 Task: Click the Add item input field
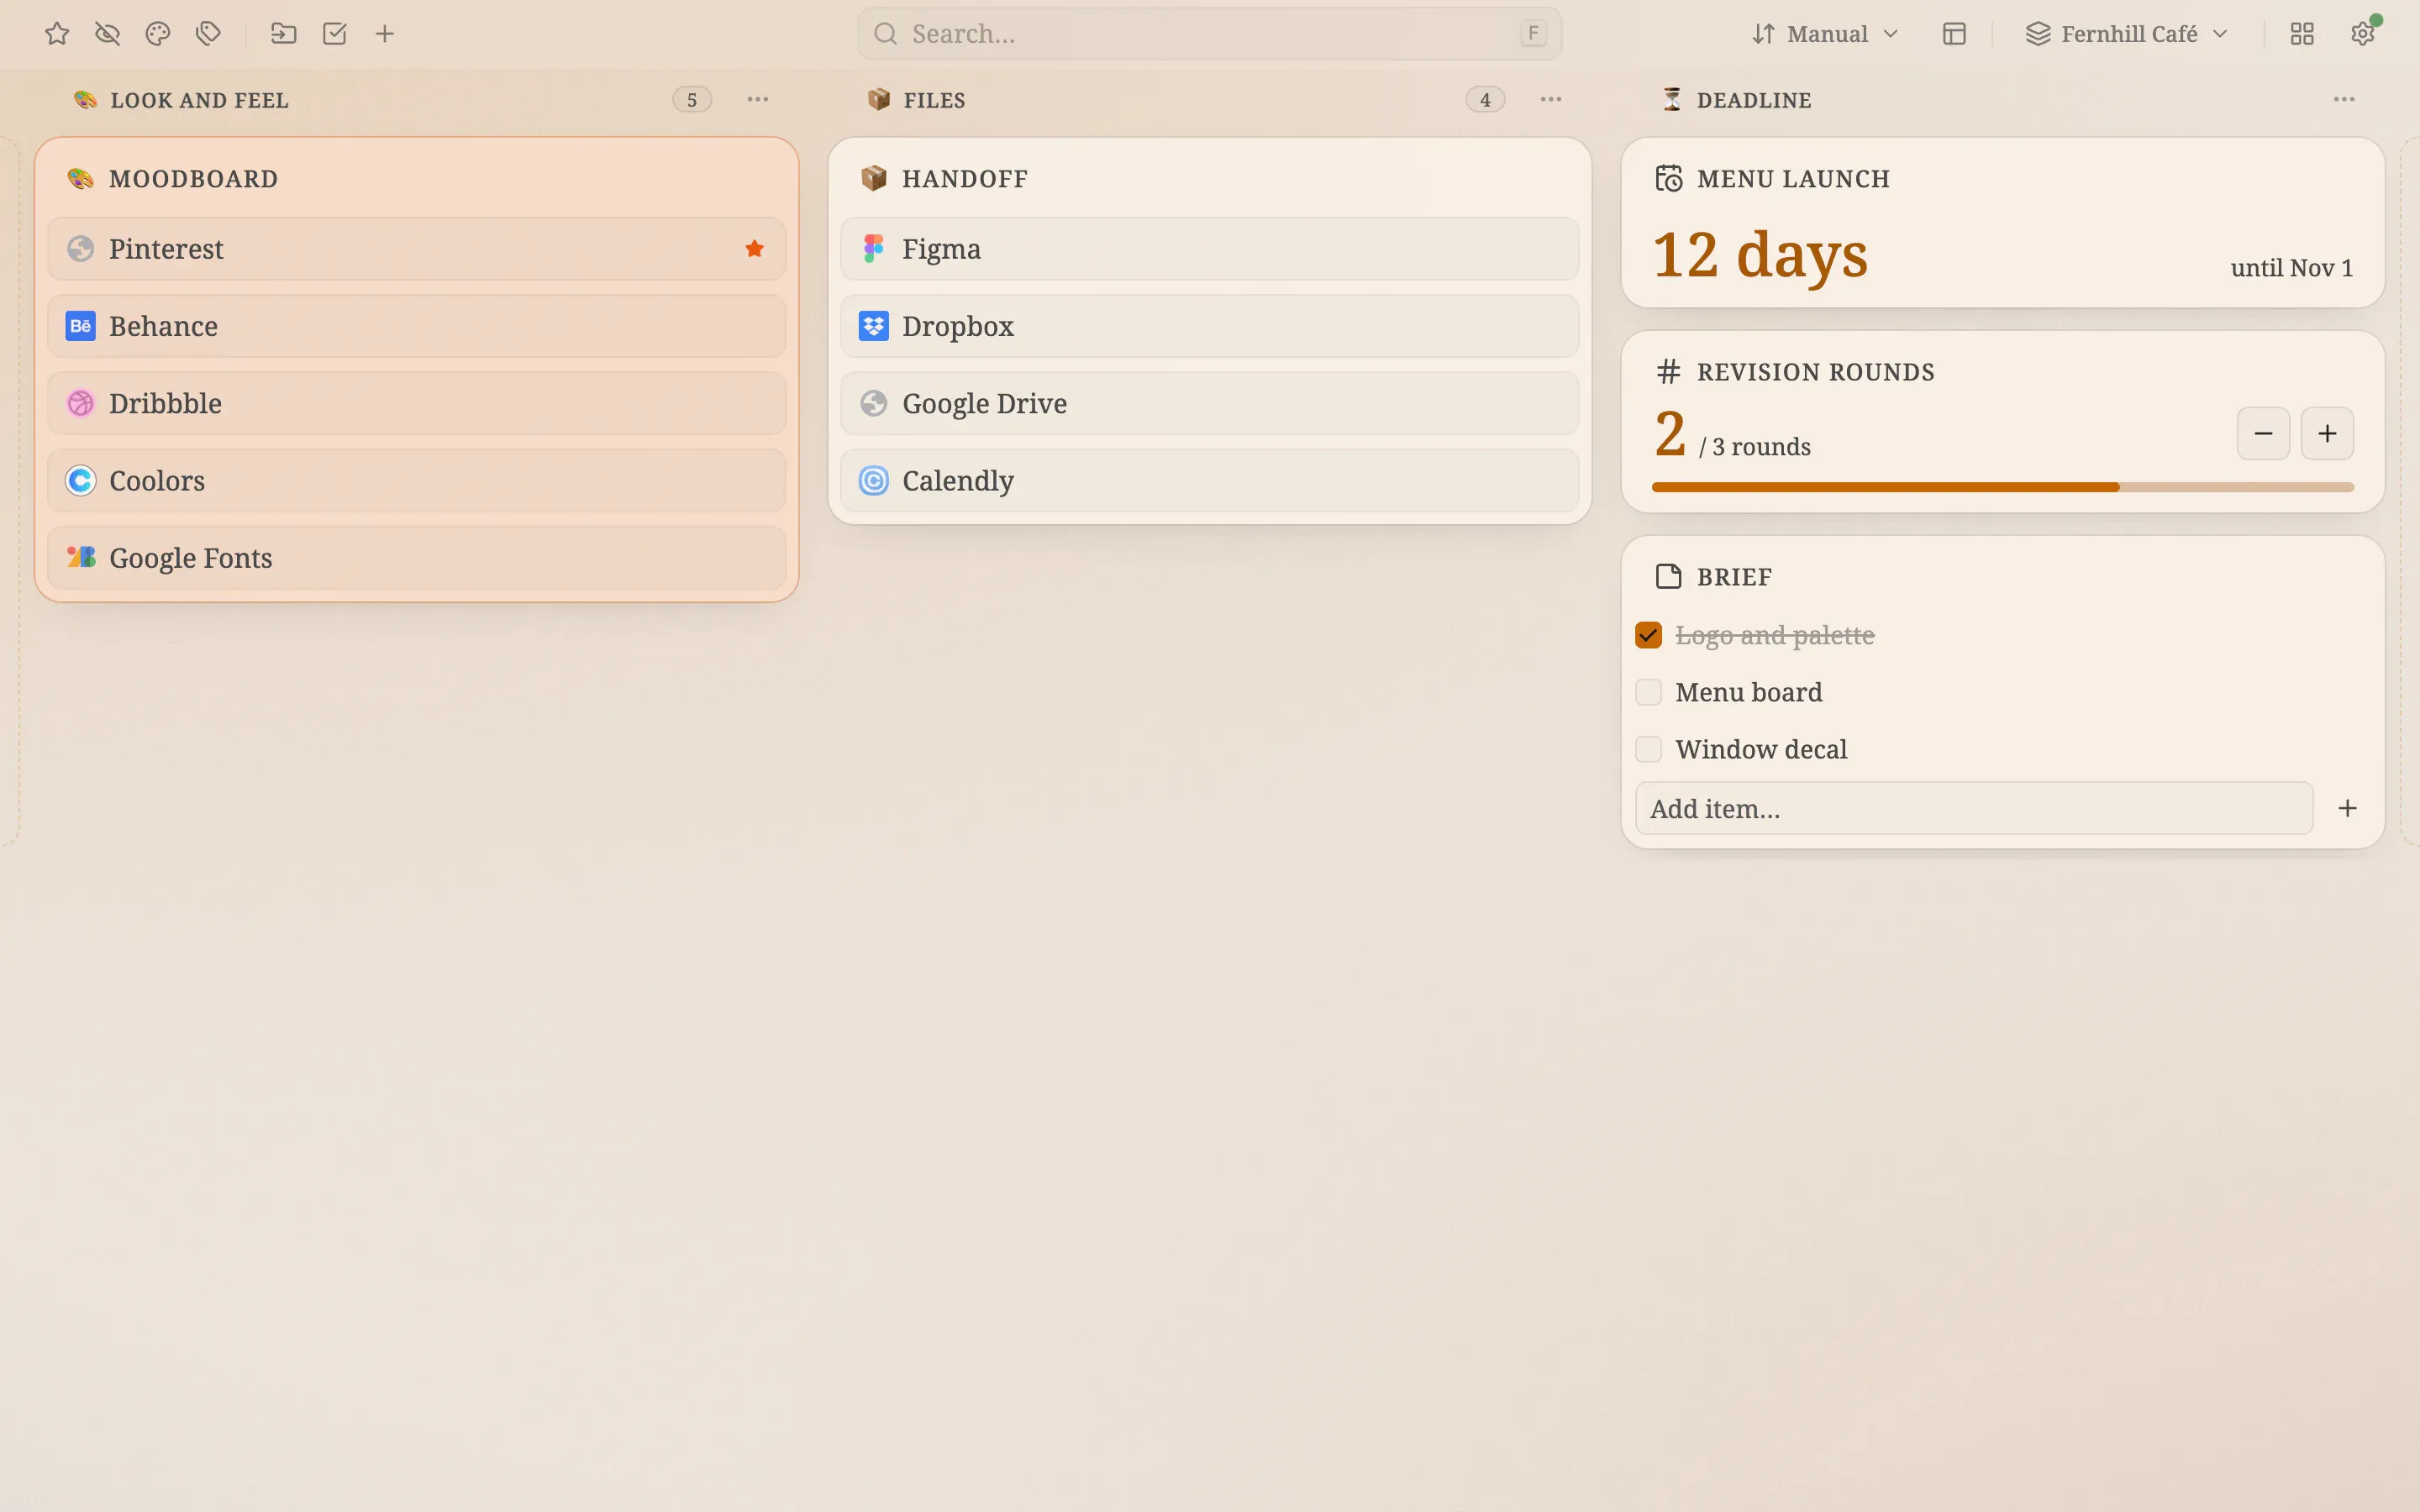click(1974, 808)
